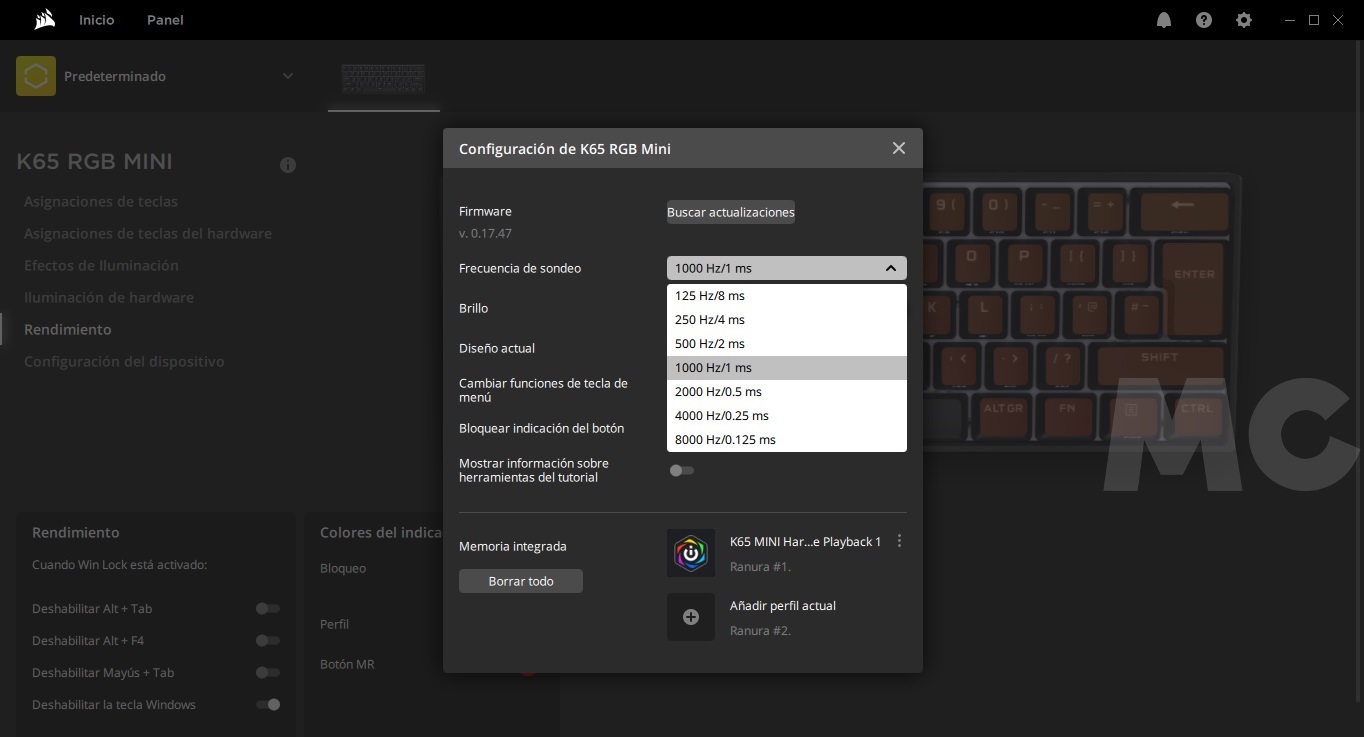
Task: Open the help question mark icon
Action: click(1204, 20)
